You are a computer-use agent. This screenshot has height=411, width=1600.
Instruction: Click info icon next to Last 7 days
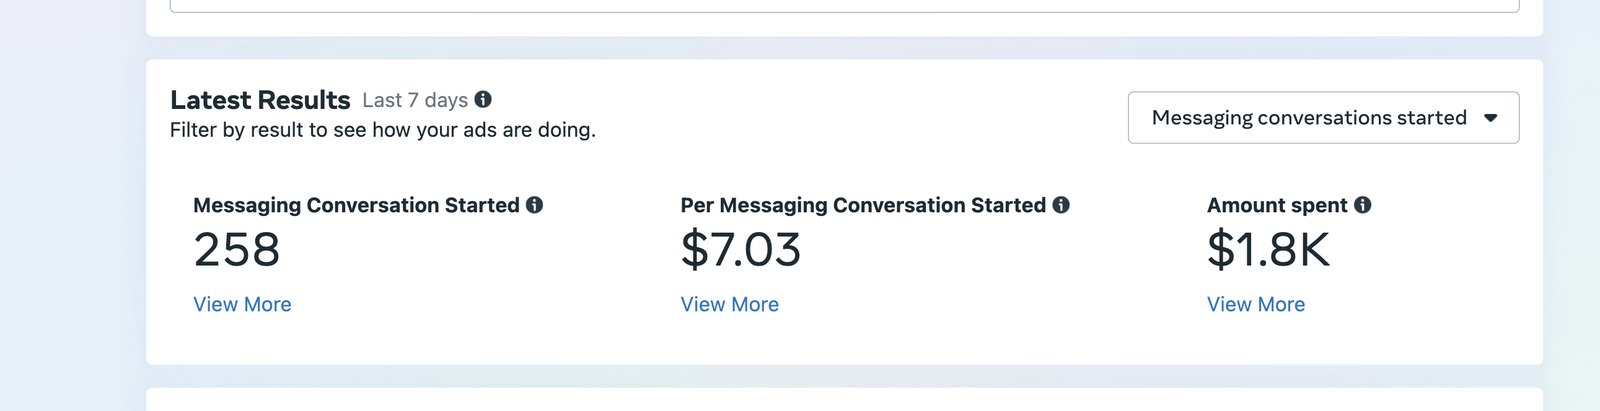(x=483, y=99)
